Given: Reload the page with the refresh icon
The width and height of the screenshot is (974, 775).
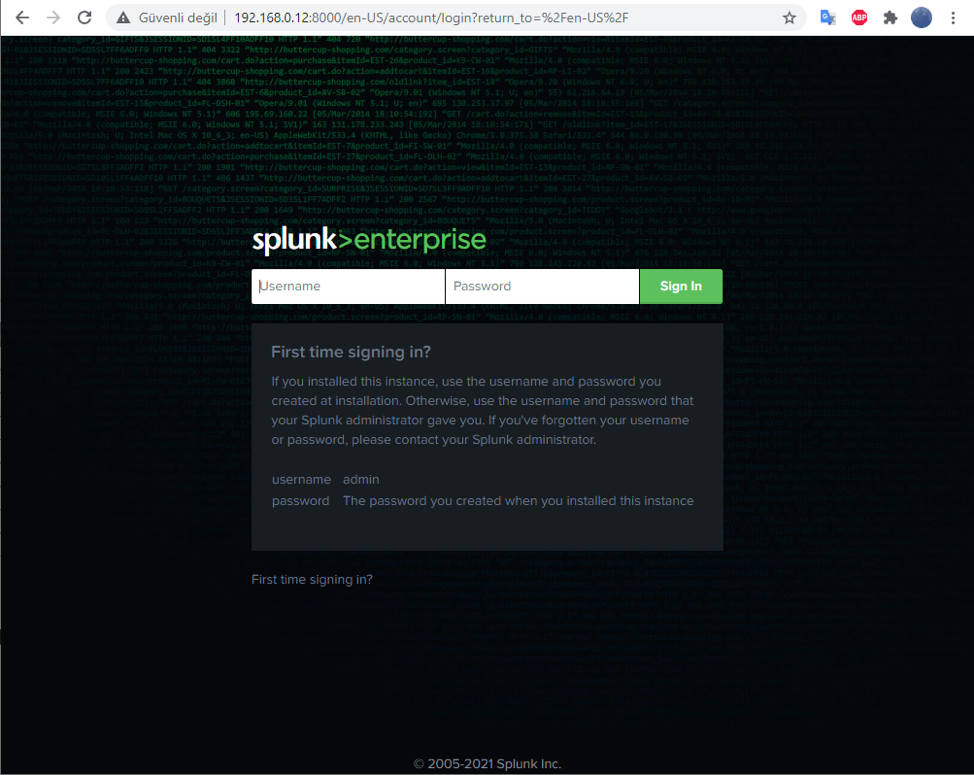Looking at the screenshot, I should 84,17.
